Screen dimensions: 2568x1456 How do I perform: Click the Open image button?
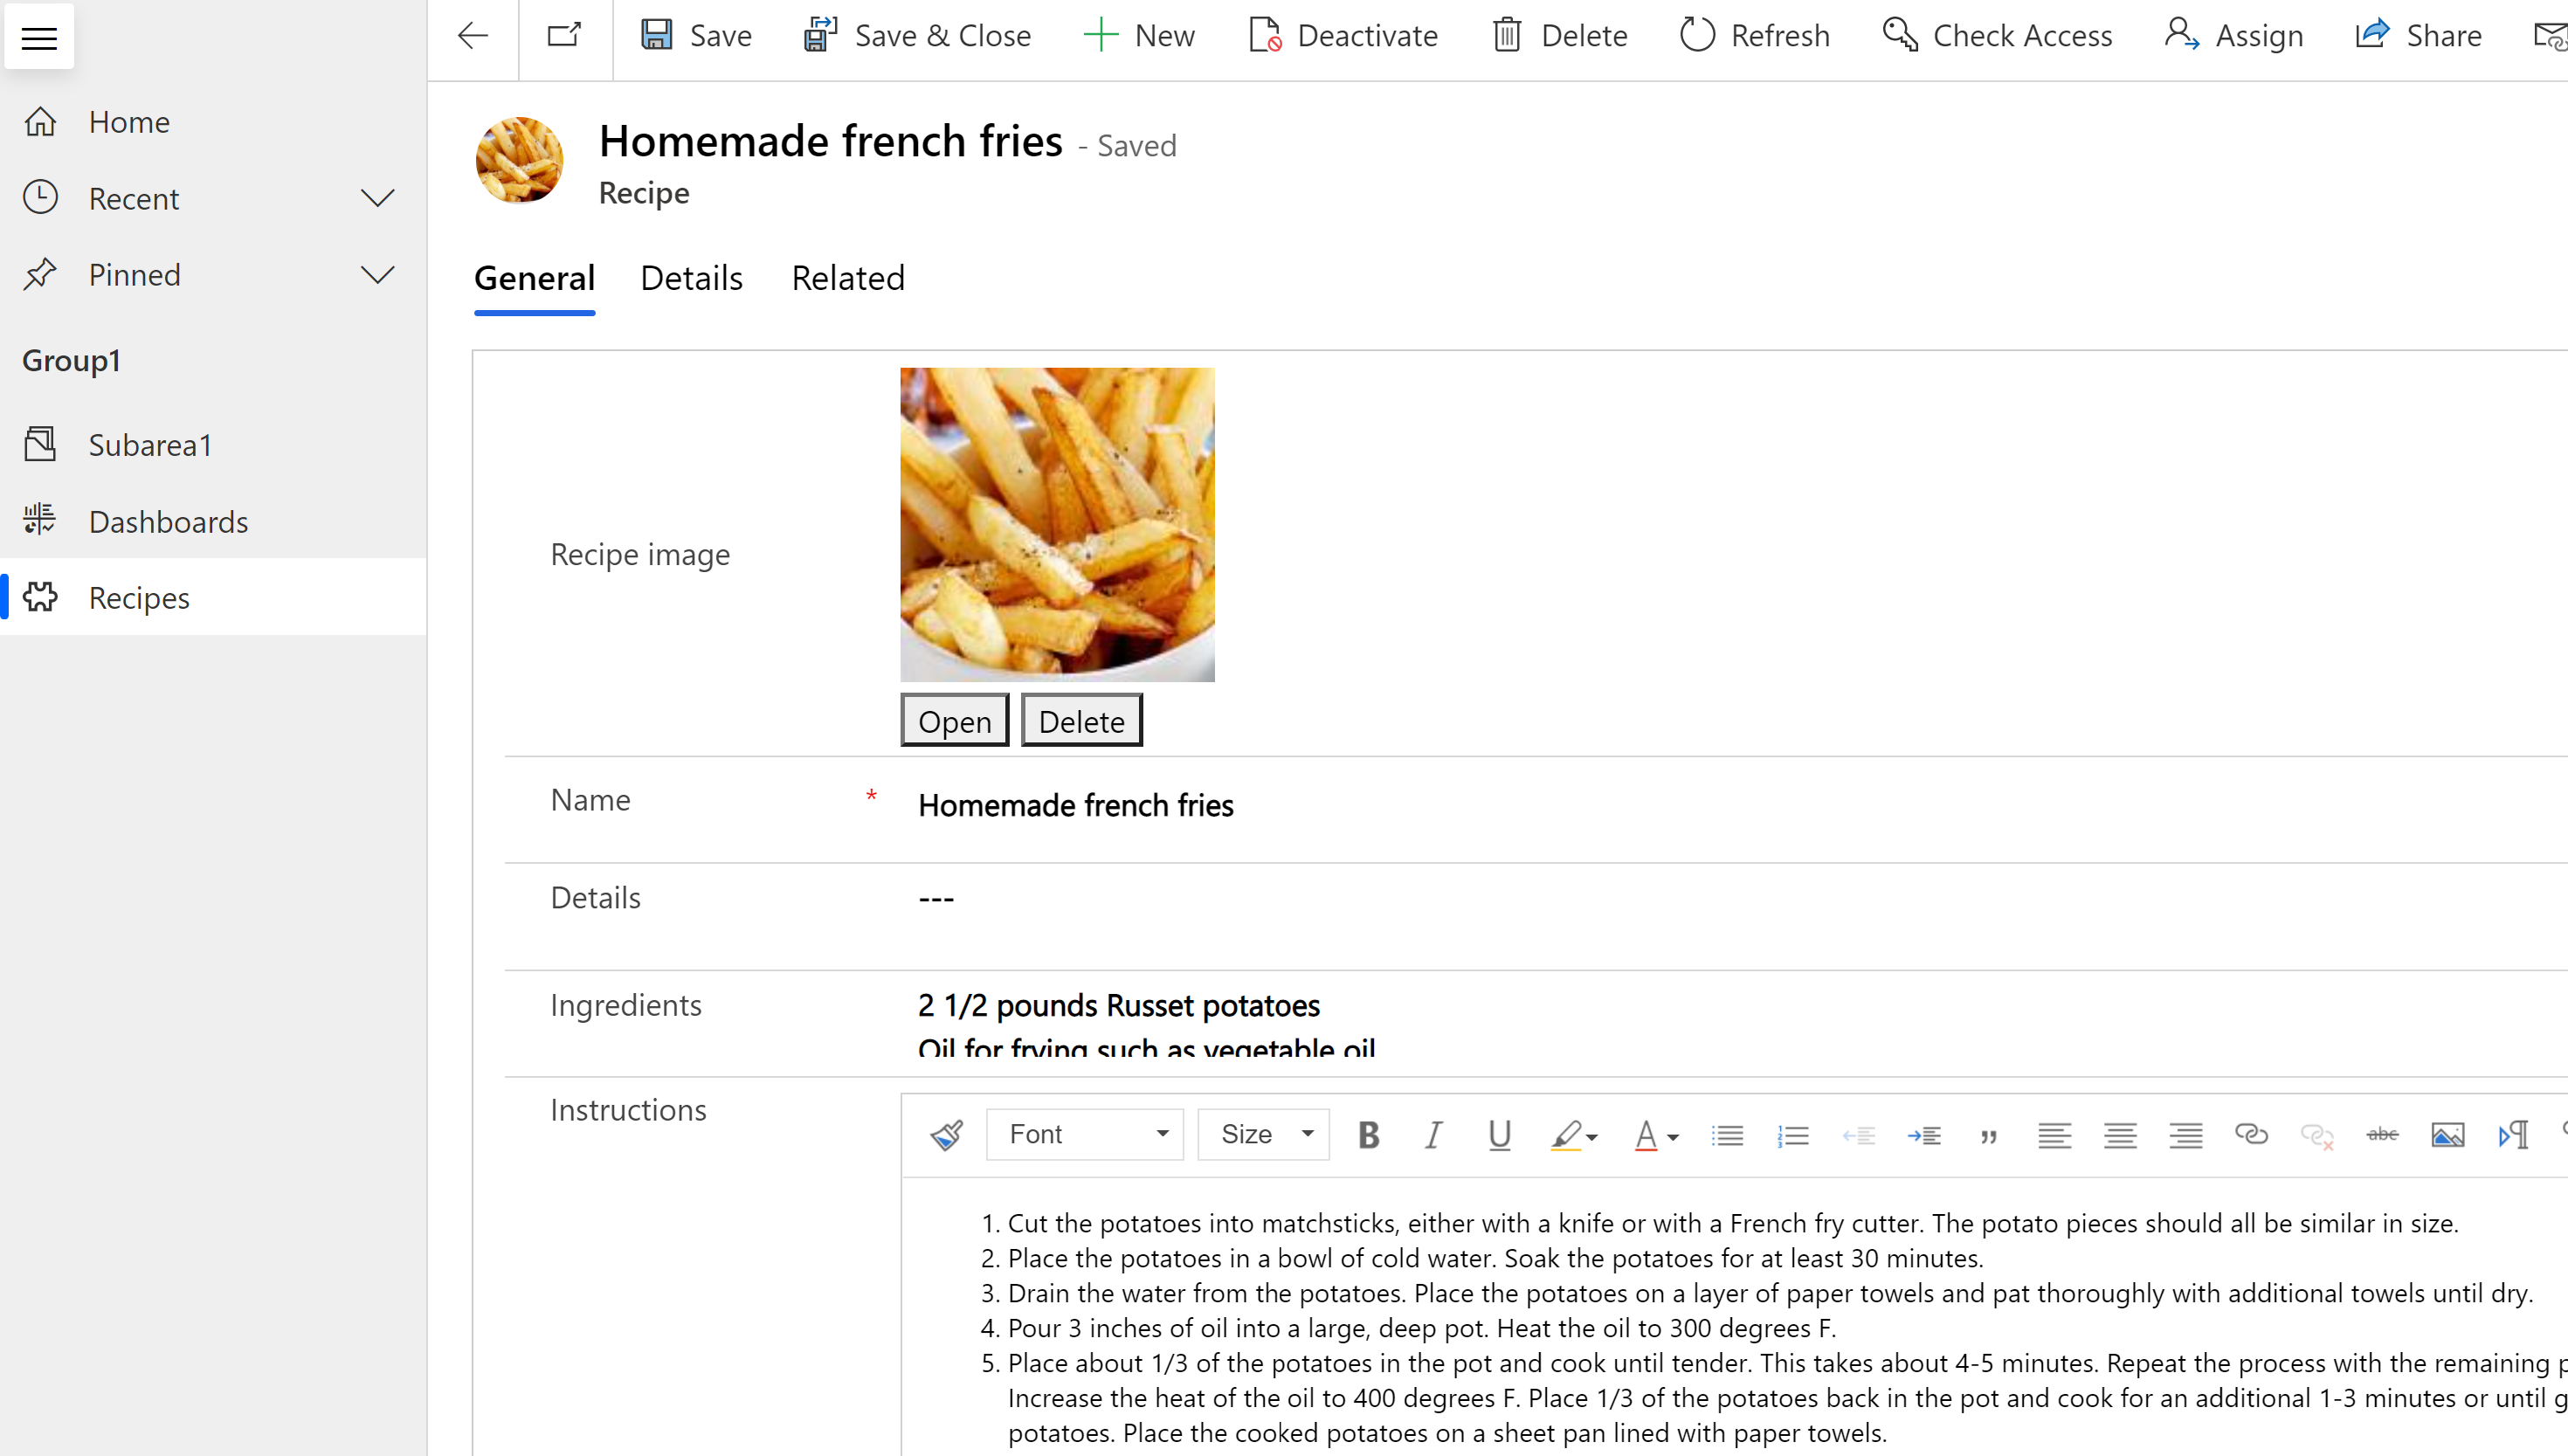point(954,719)
